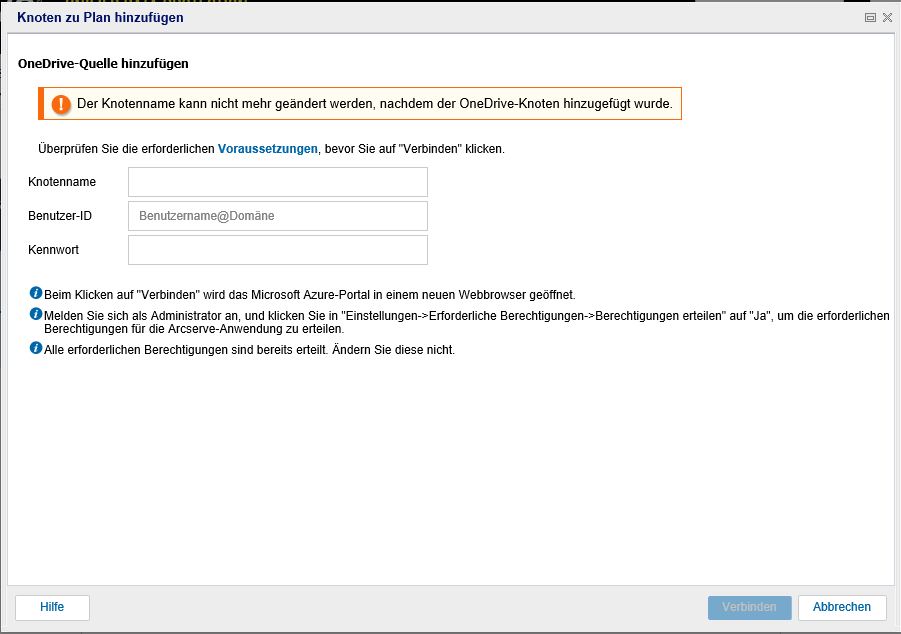Open Hilfe button
Screen dimensions: 901x634
tap(52, 607)
